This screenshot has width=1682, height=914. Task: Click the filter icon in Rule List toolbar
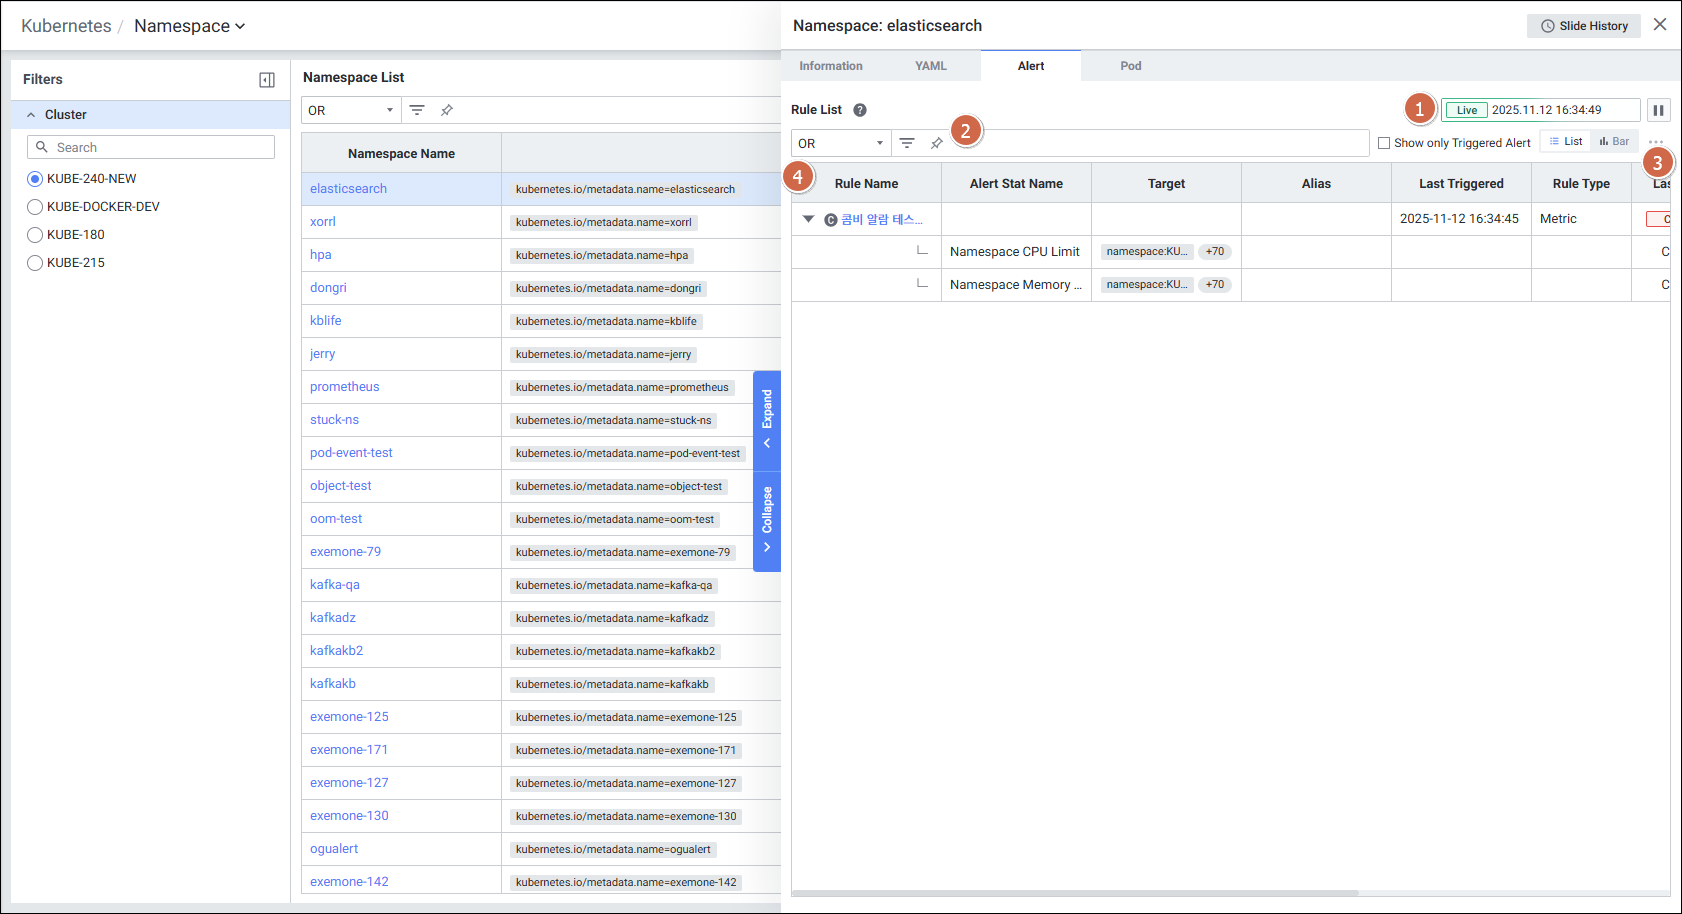pyautogui.click(x=907, y=143)
